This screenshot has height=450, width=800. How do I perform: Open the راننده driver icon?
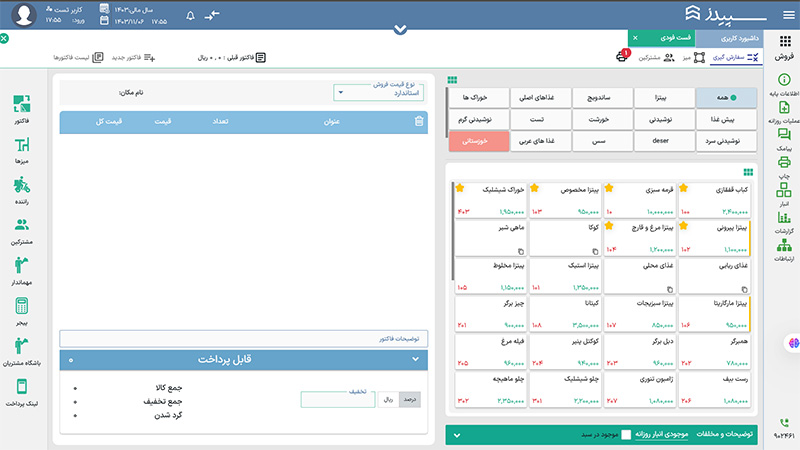click(x=21, y=185)
